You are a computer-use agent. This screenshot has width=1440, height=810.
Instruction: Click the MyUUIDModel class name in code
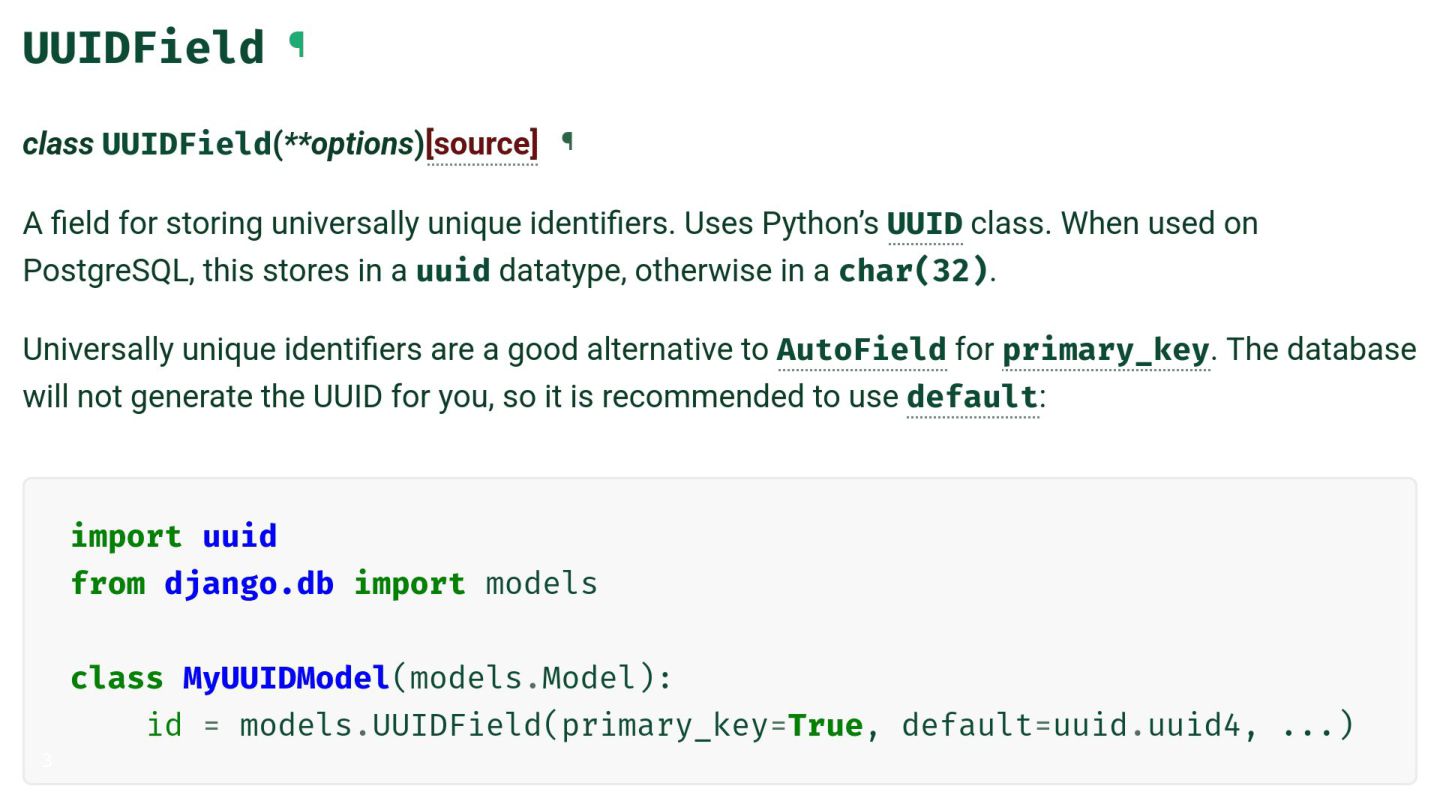coord(286,678)
